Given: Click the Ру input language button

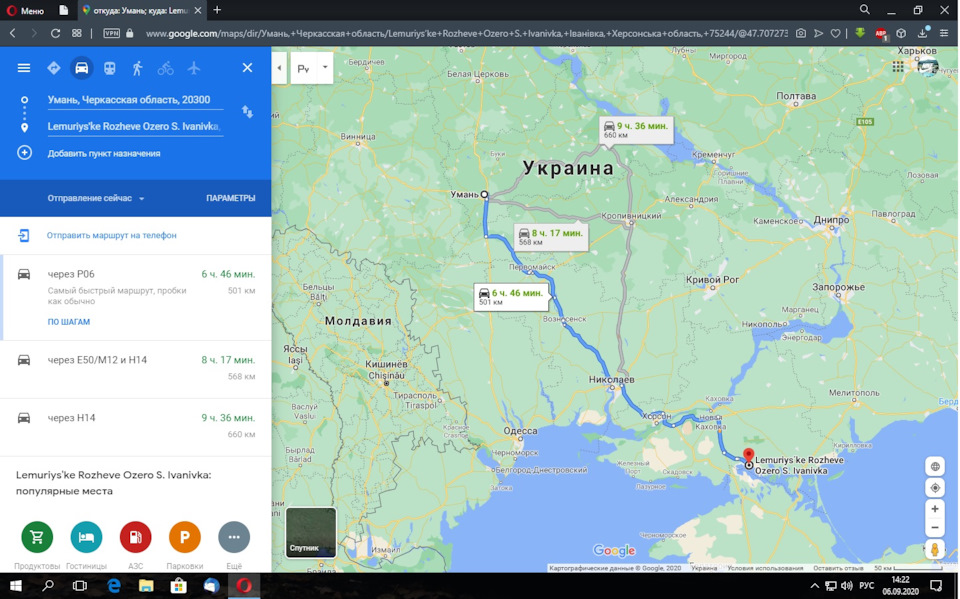Looking at the screenshot, I should (x=304, y=69).
